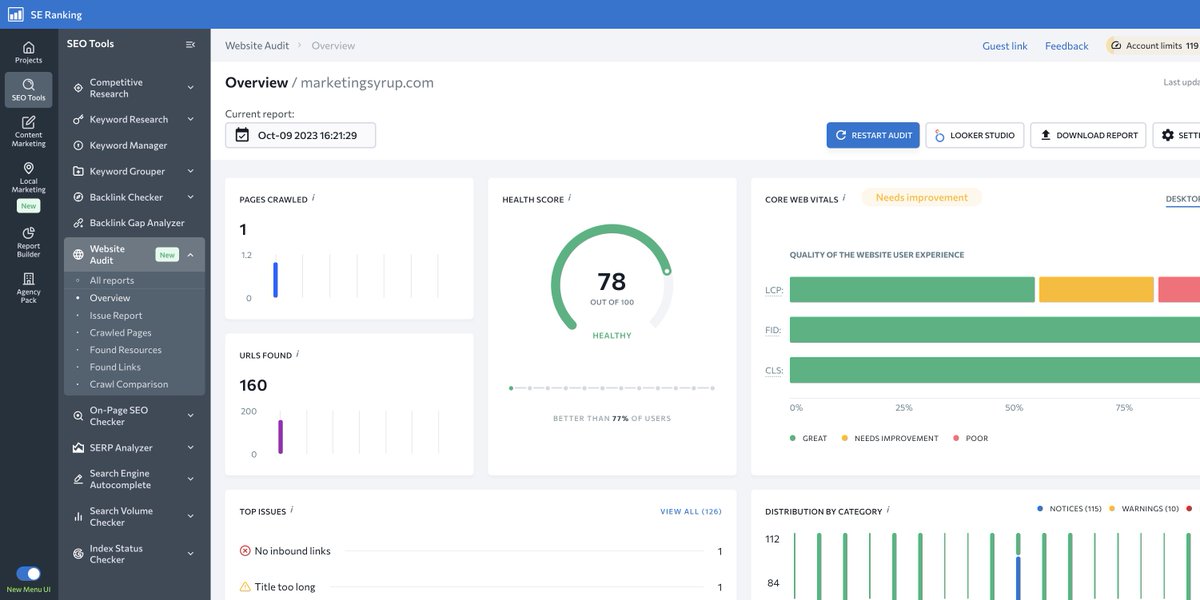Expand Search Engine Autocomplete chevron
The height and width of the screenshot is (600, 1200).
pyautogui.click(x=190, y=479)
